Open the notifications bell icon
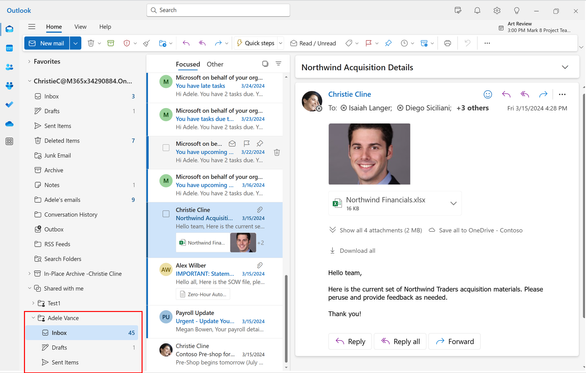This screenshot has height=373, width=586. coord(477,10)
